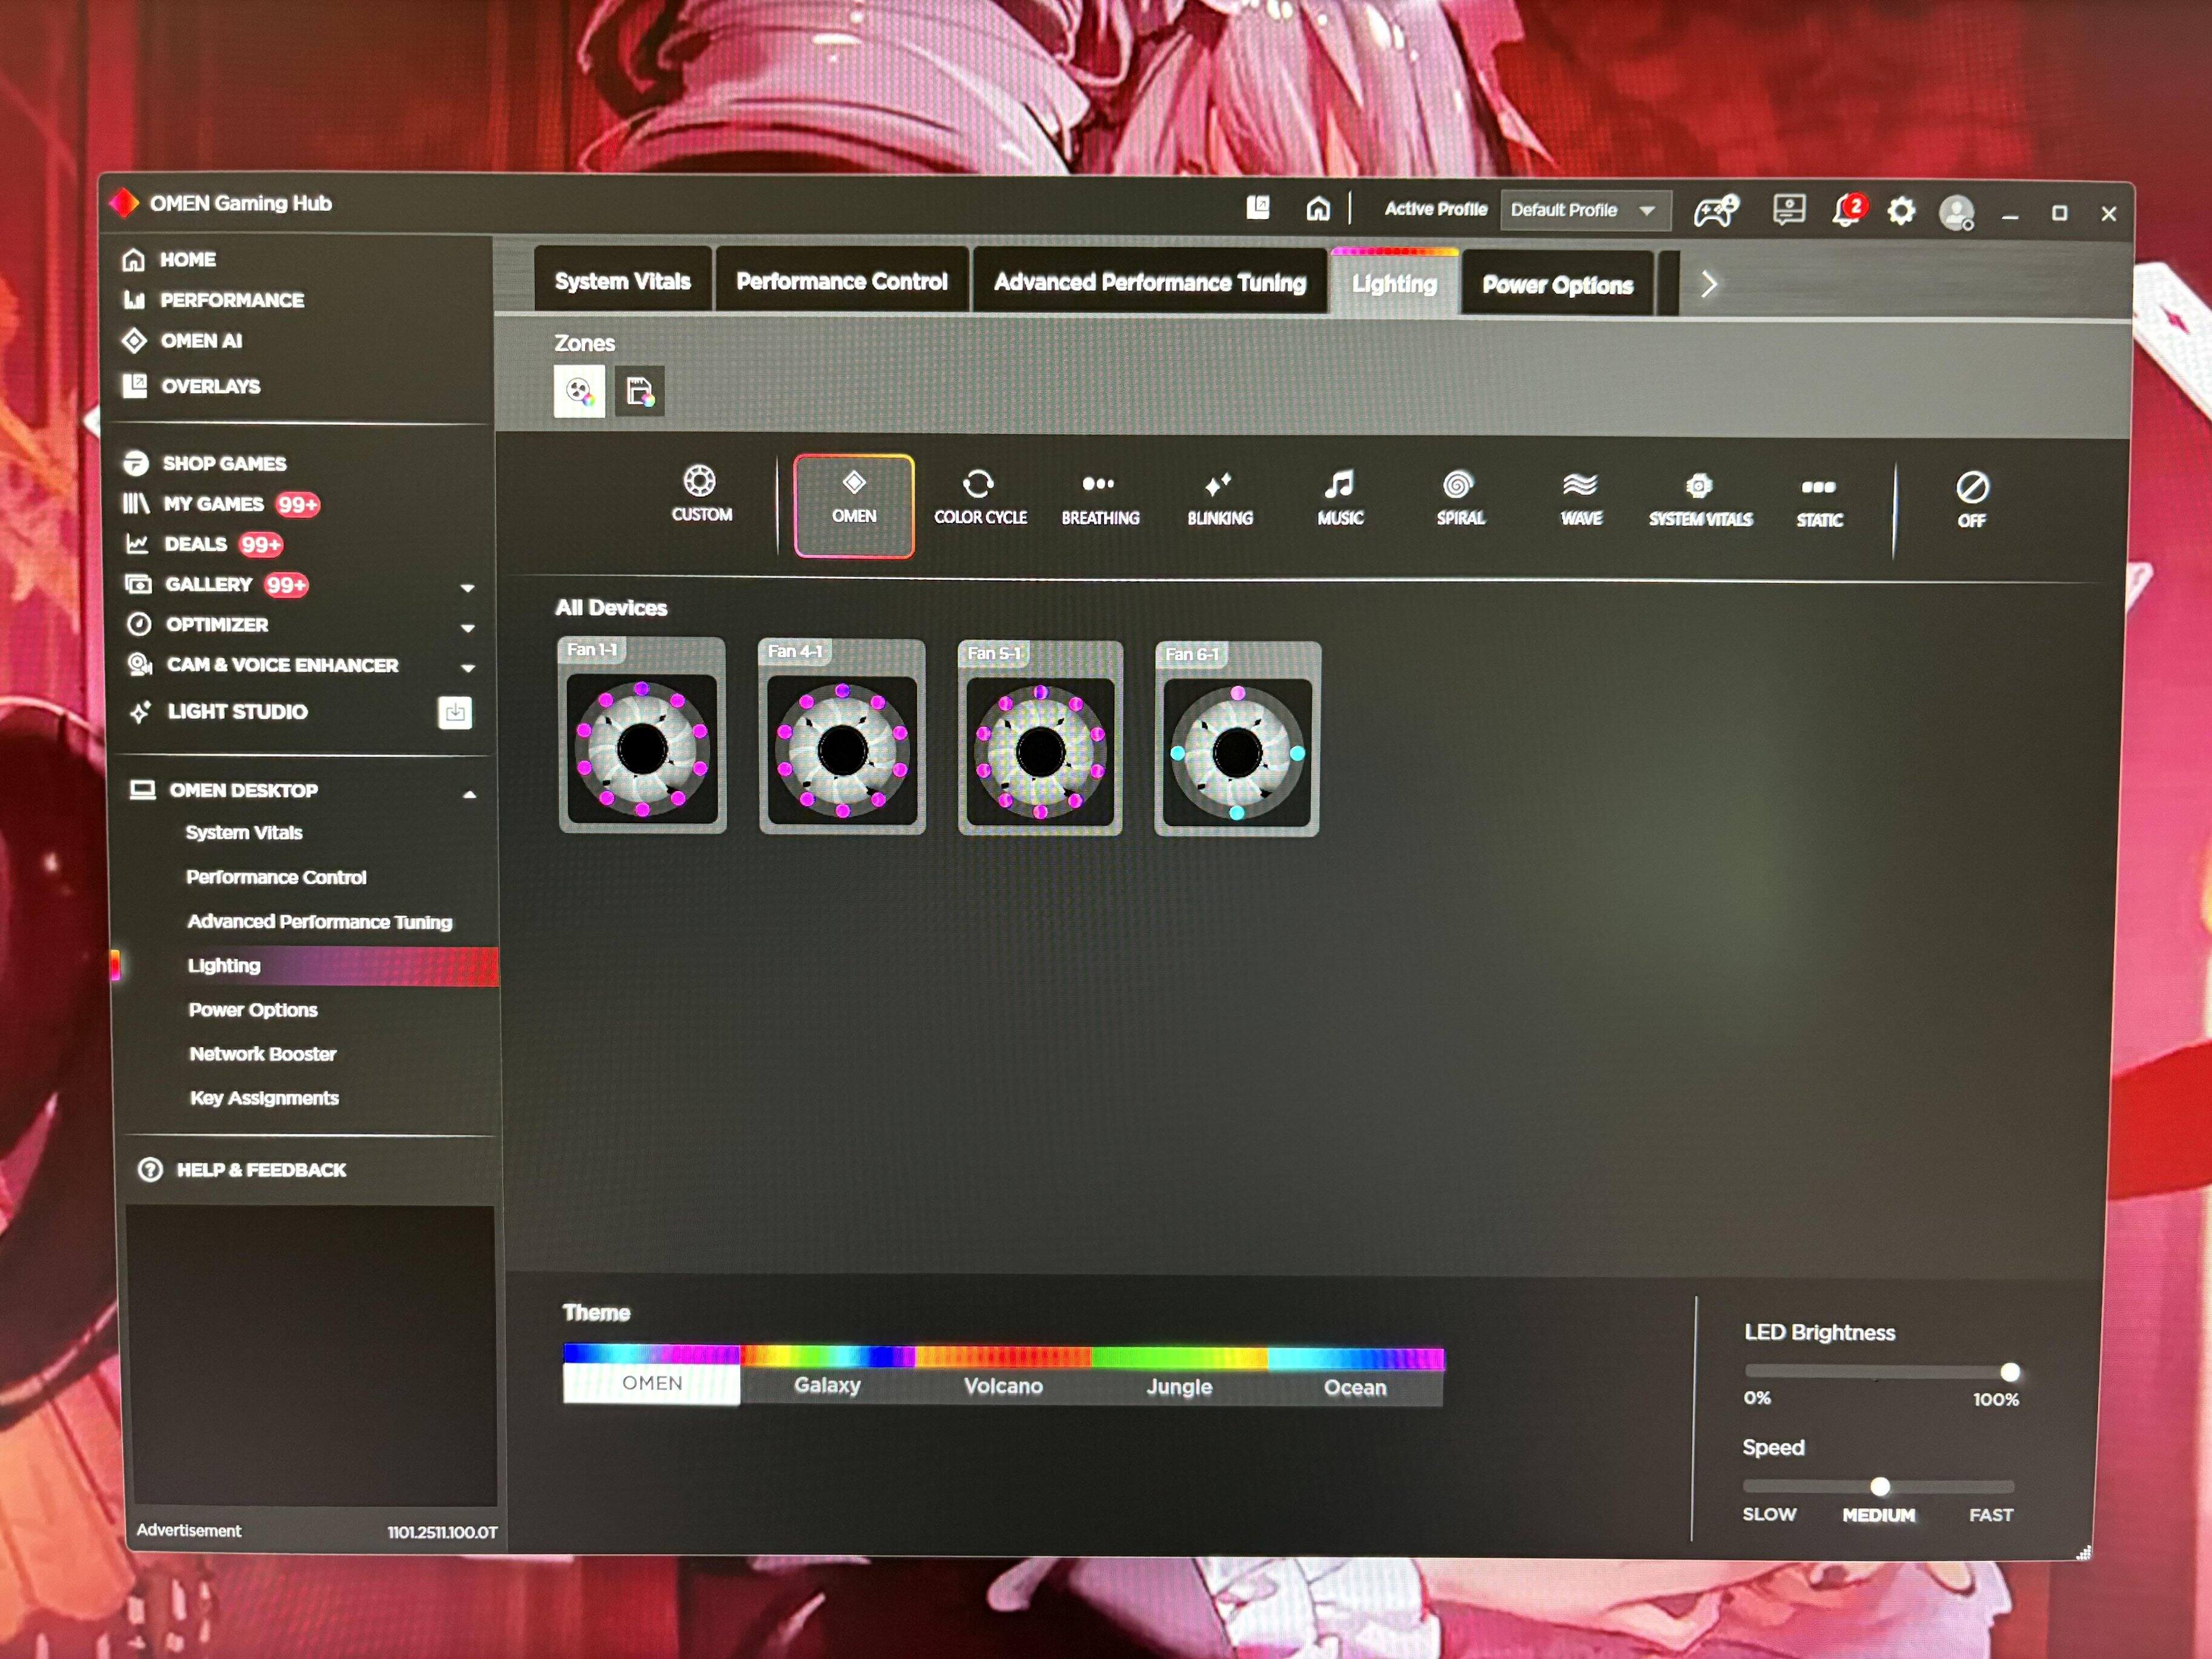Select the Fan 5-1 device thumbnail
Viewport: 2212px width, 1659px height.
coord(1040,738)
